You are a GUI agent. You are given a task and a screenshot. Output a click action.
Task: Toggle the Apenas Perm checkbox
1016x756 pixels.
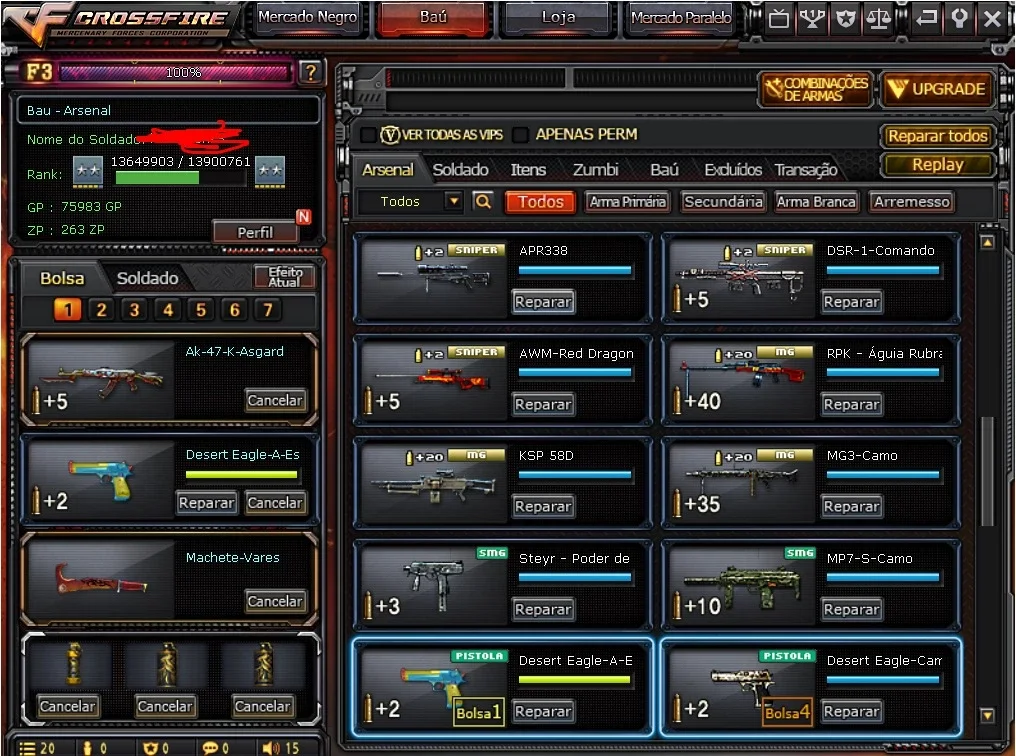click(520, 135)
